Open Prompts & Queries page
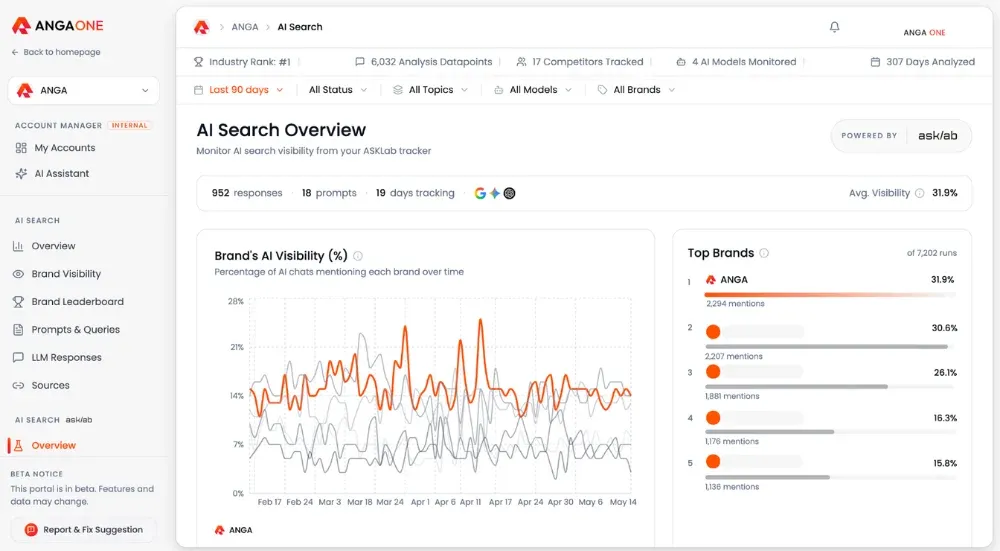The height and width of the screenshot is (551, 1000). pyautogui.click(x=76, y=330)
